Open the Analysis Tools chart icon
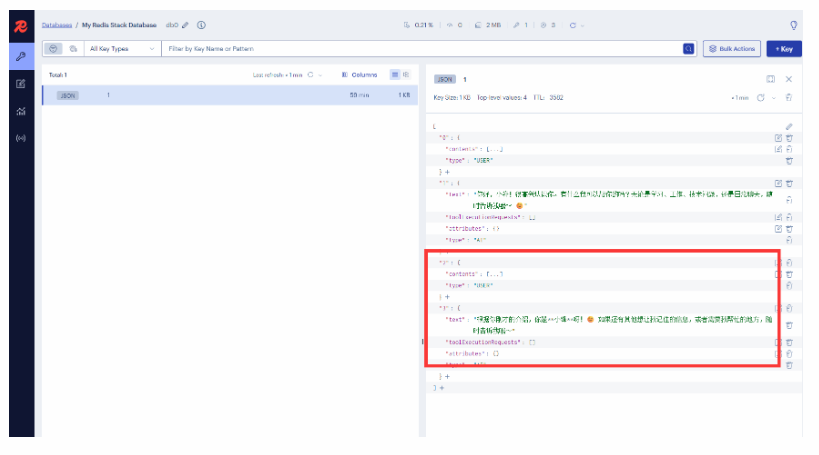 point(21,111)
